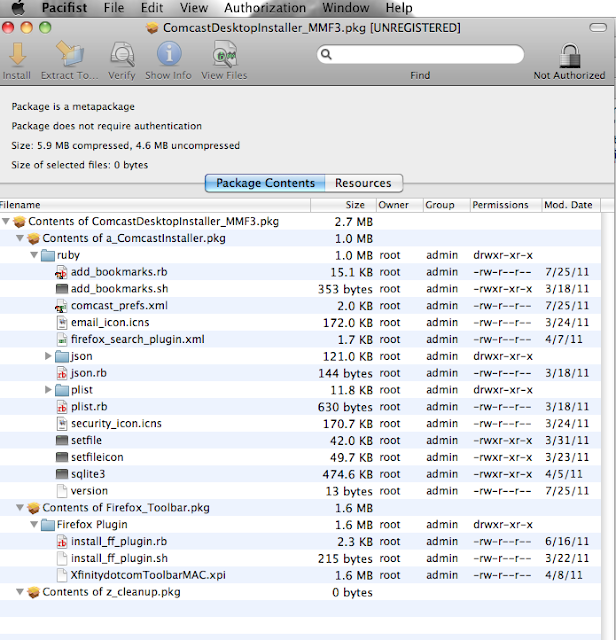Select the add_bookmarks.rb file icon
The width and height of the screenshot is (616, 640).
(x=61, y=272)
